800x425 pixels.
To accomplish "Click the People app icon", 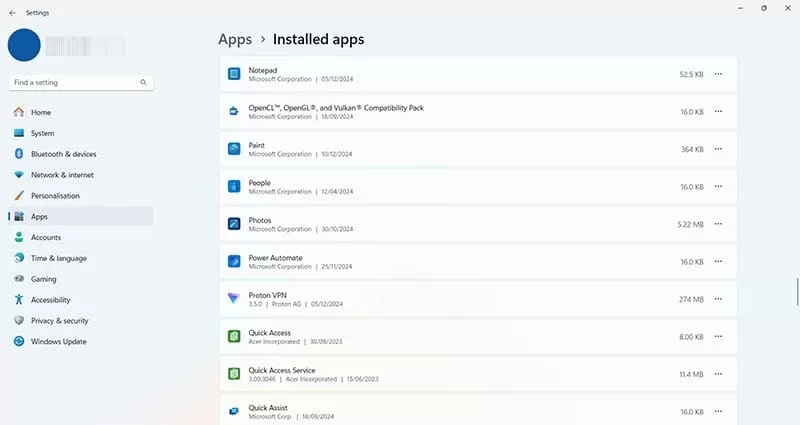I will (234, 186).
